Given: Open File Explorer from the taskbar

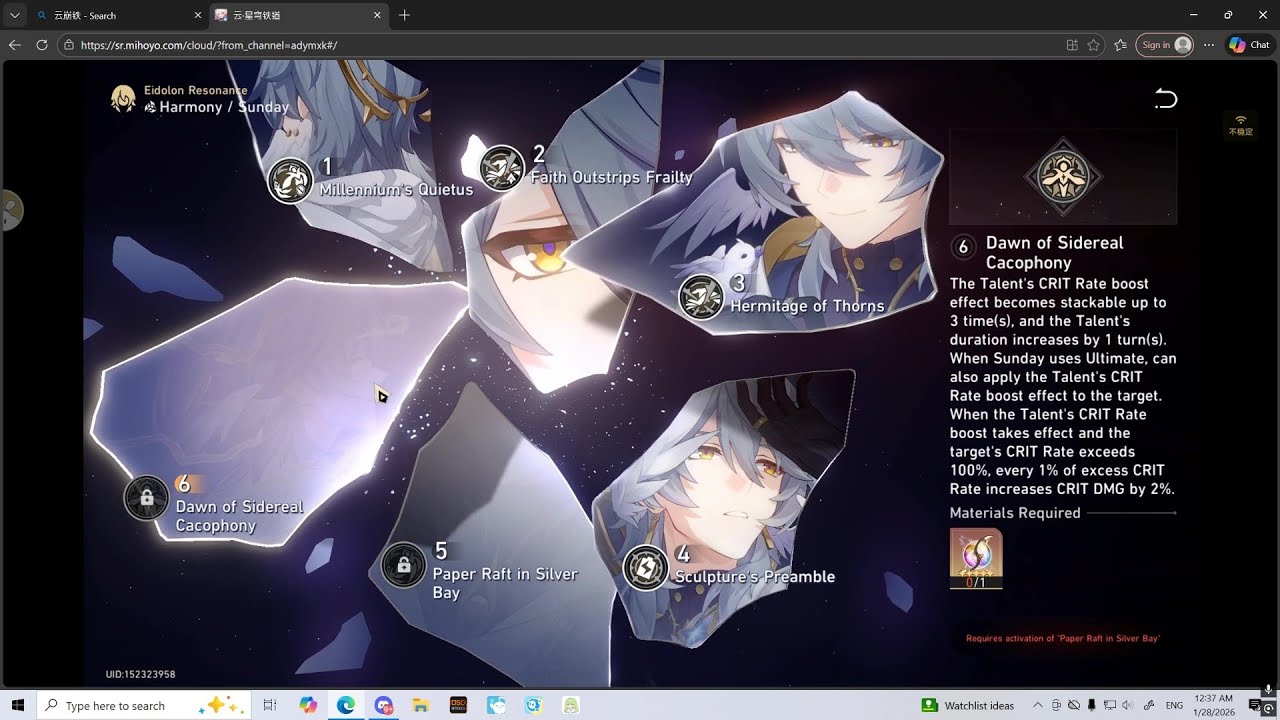Looking at the screenshot, I should pyautogui.click(x=421, y=705).
